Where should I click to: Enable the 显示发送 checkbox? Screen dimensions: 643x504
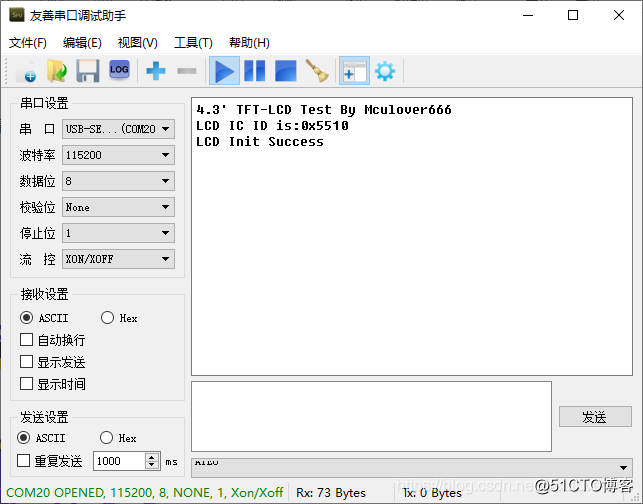click(x=27, y=362)
